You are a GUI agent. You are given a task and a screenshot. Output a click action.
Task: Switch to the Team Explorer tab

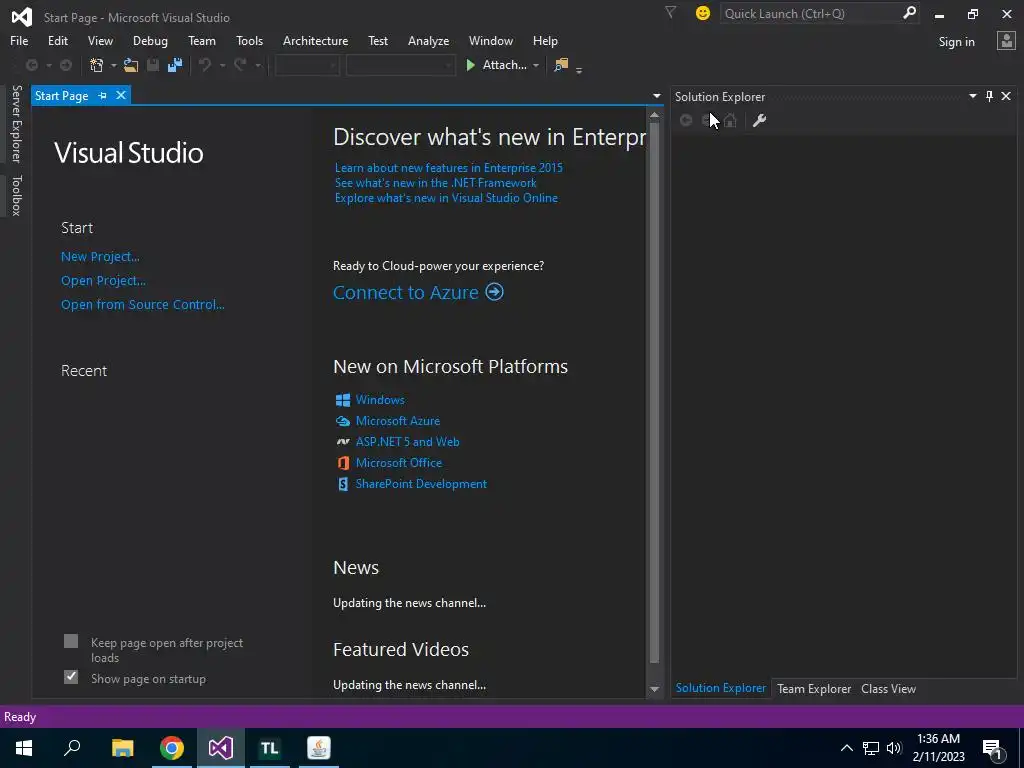[814, 688]
